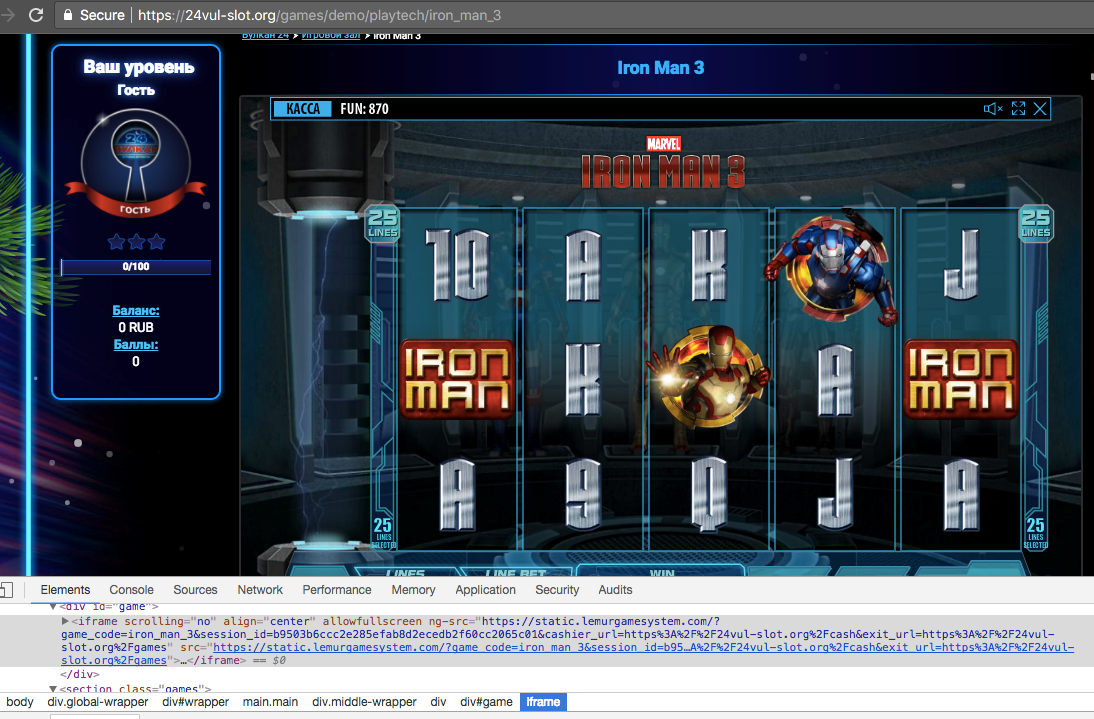The image size is (1094, 719).
Task: Click the secure lock icon in address bar
Action: [x=68, y=15]
